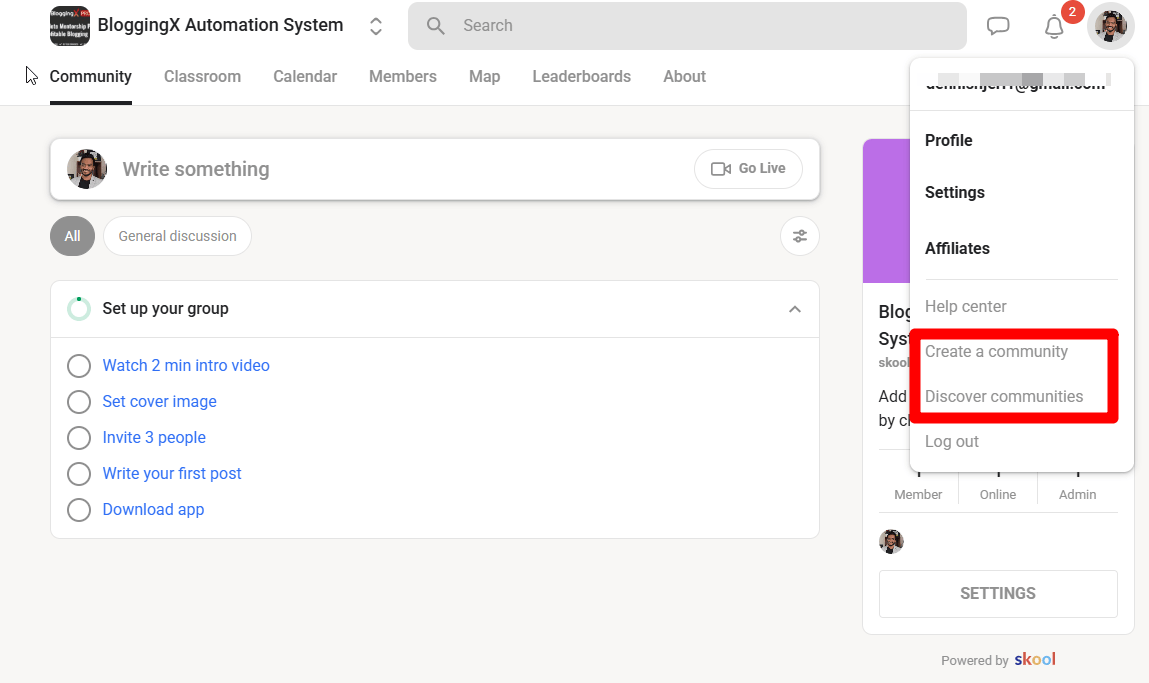Open the chat messages icon
This screenshot has width=1149, height=683.
998,26
